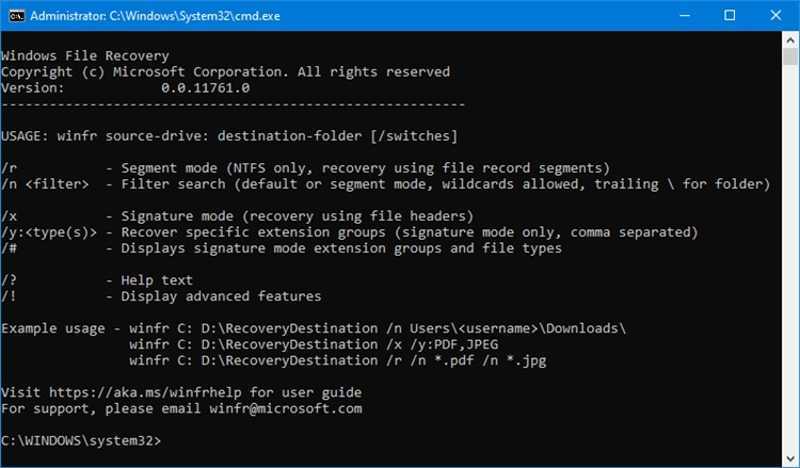Click the /? Help text line
The image size is (800, 468).
tap(97, 280)
